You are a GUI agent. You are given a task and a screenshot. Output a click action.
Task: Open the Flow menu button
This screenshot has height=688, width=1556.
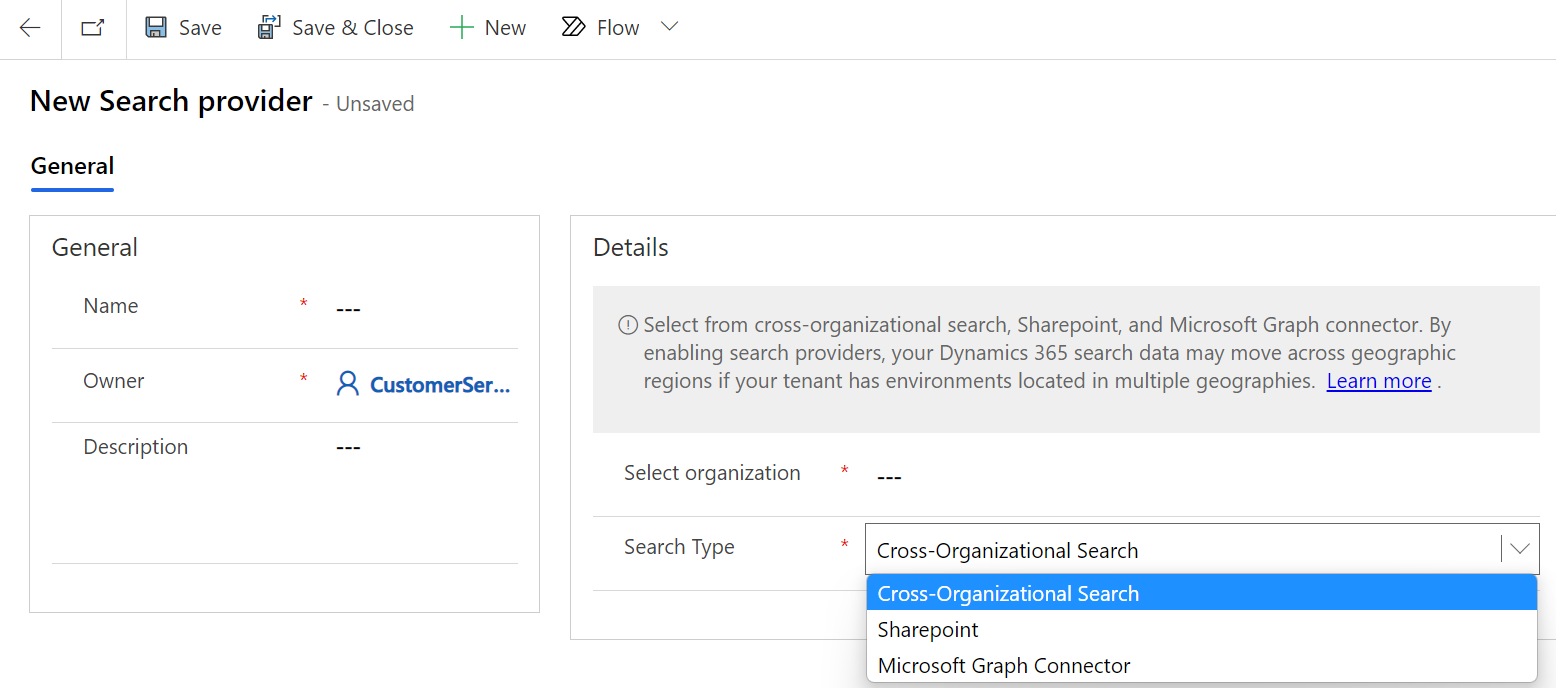[x=600, y=28]
